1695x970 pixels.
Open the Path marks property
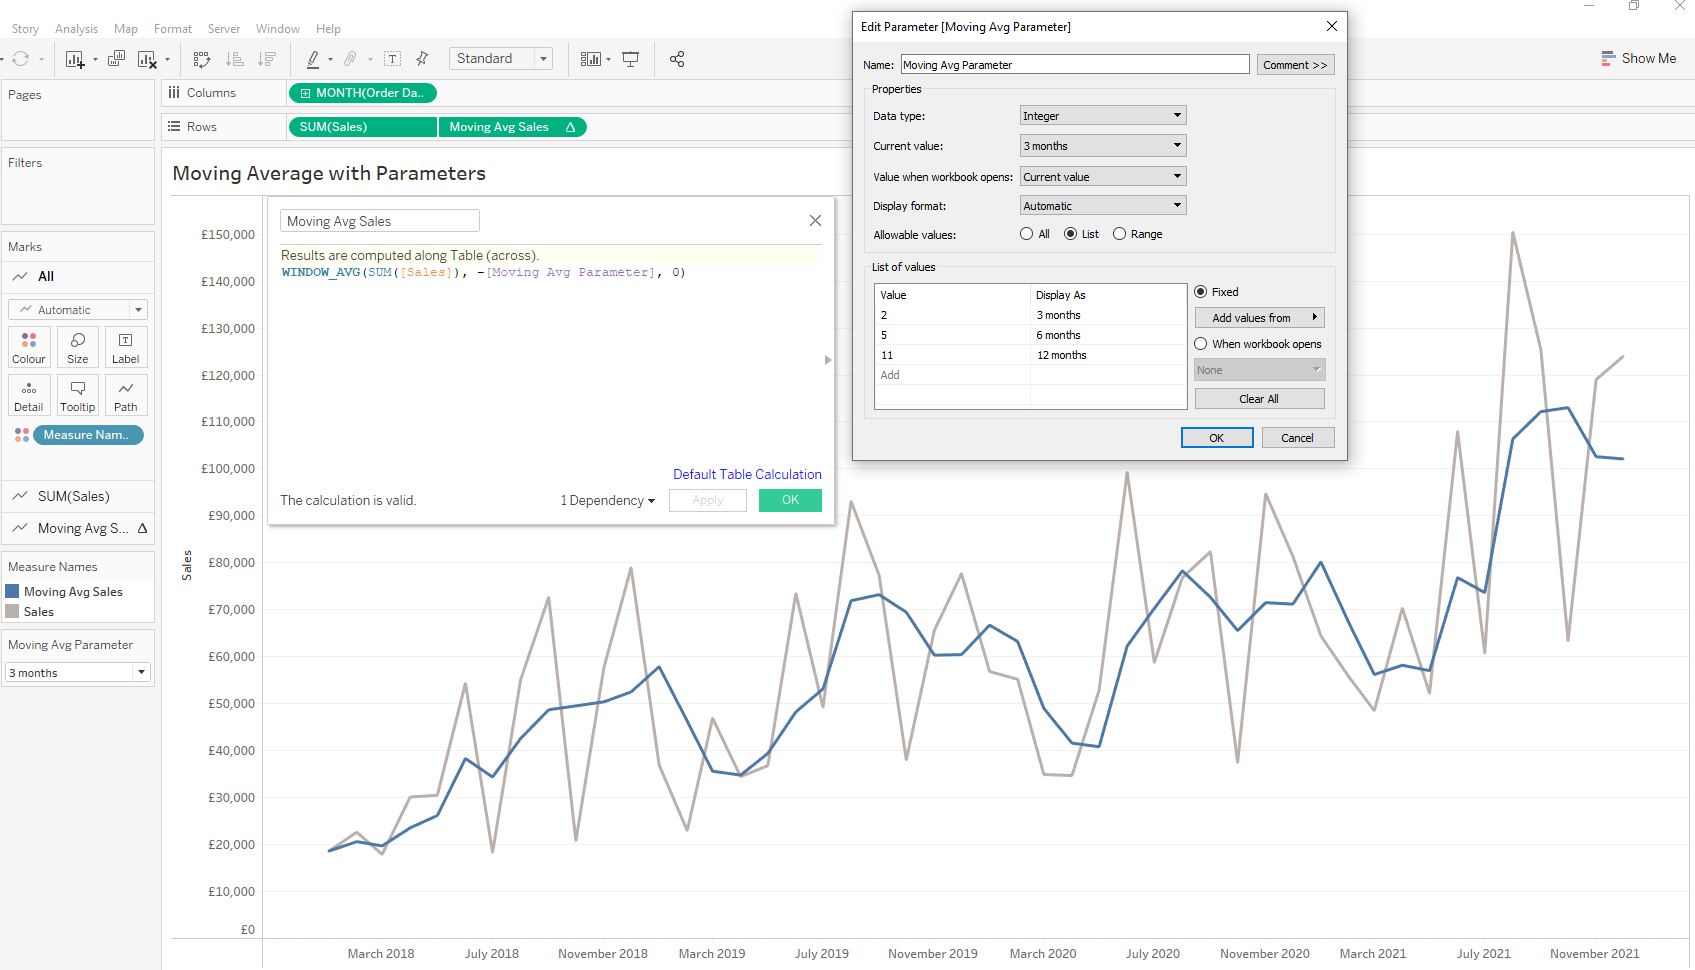click(126, 395)
